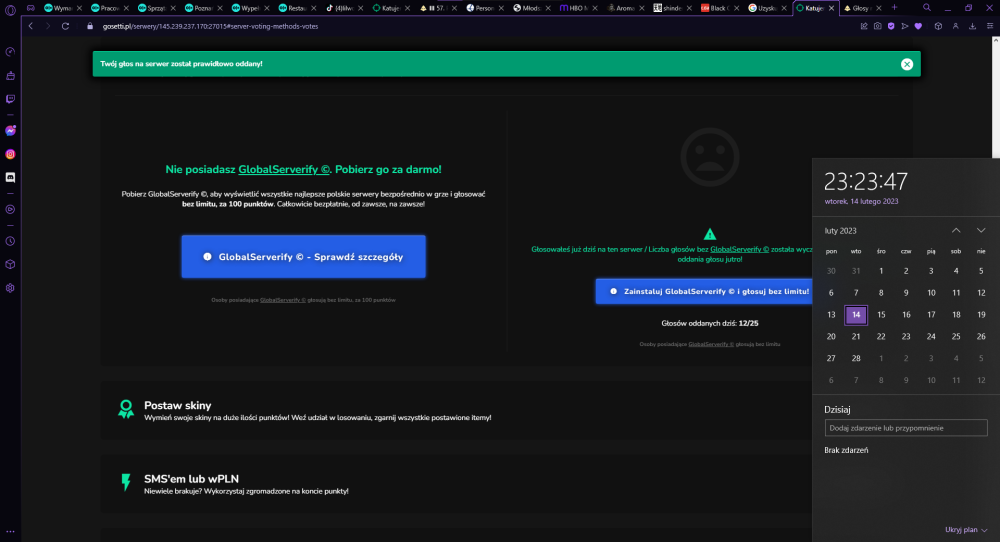Open Settings gear icon in sidebar

[10, 288]
